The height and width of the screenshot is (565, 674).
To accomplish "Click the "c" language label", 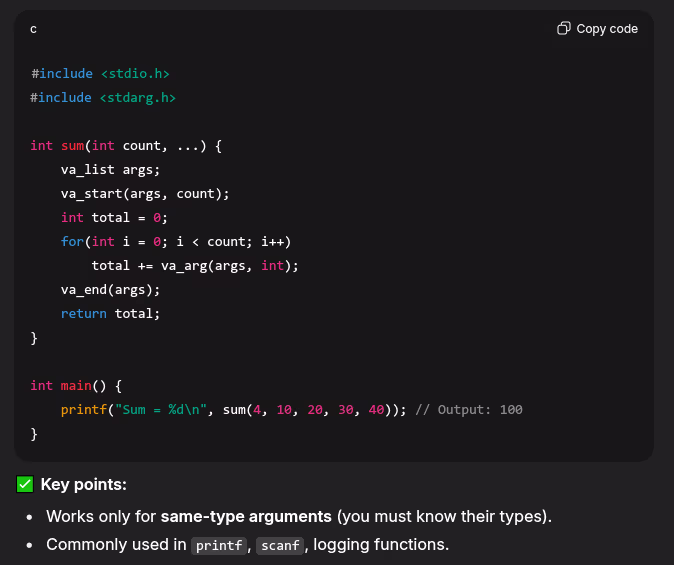I will click(x=34, y=29).
